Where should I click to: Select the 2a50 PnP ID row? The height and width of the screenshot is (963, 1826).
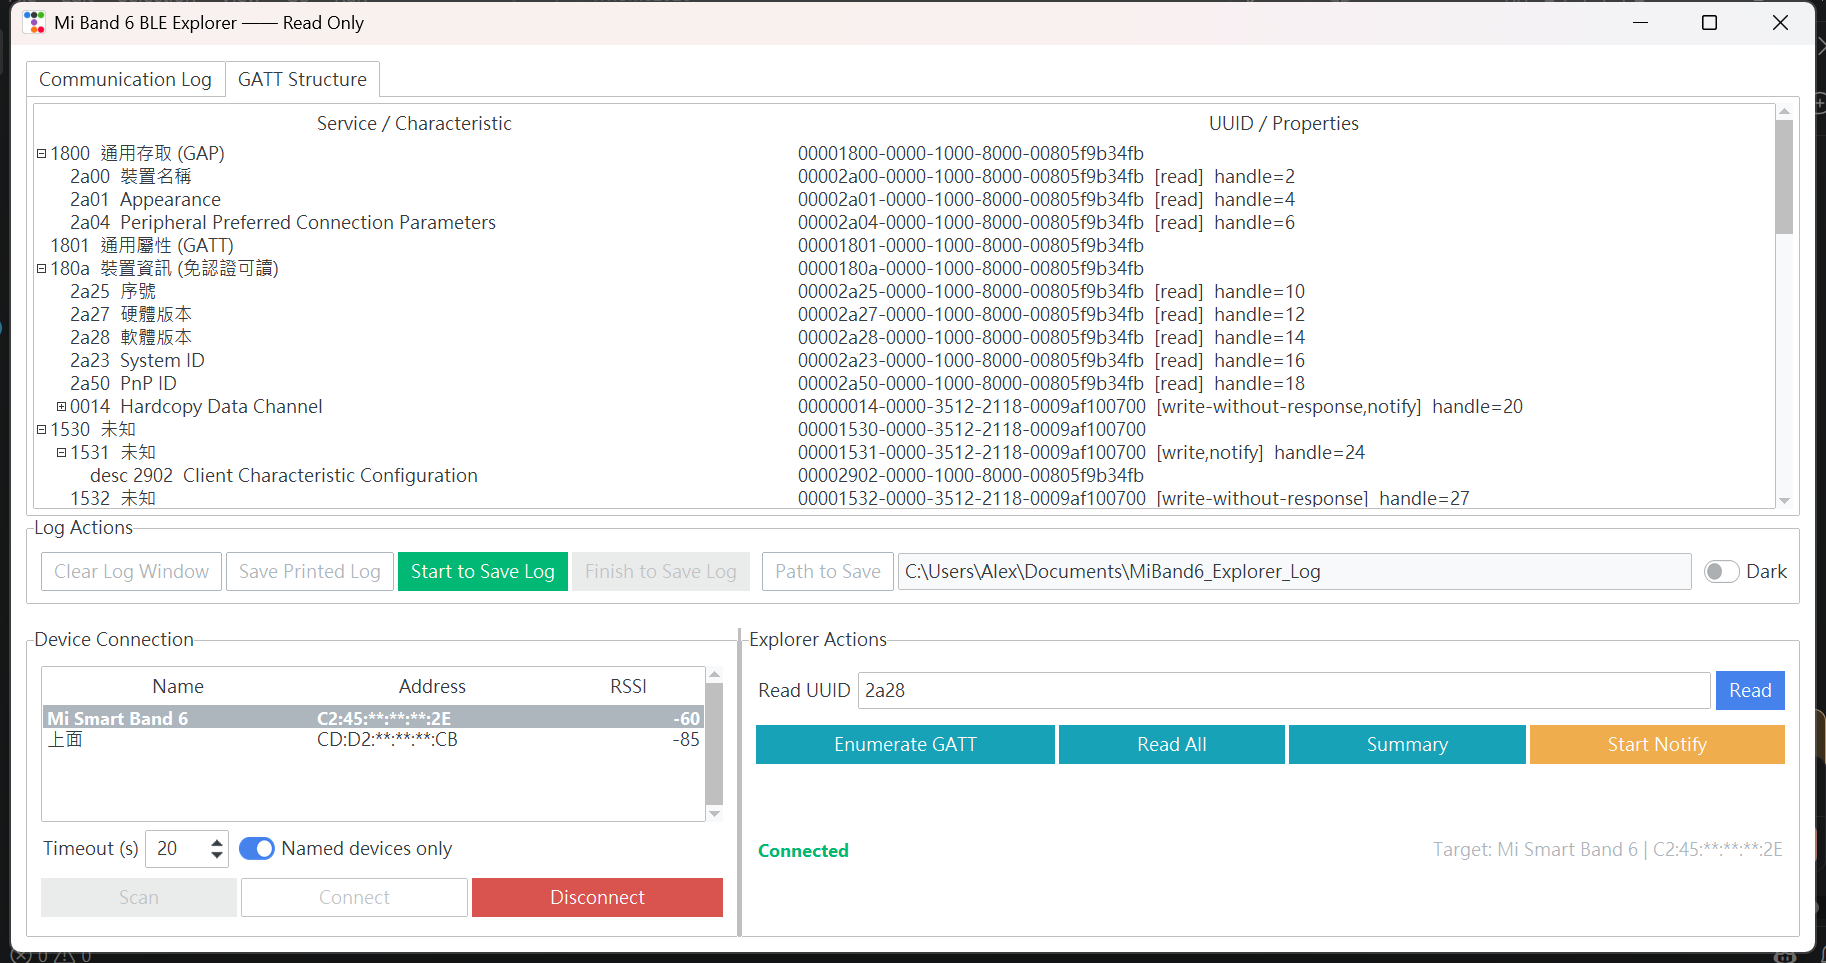(x=904, y=383)
